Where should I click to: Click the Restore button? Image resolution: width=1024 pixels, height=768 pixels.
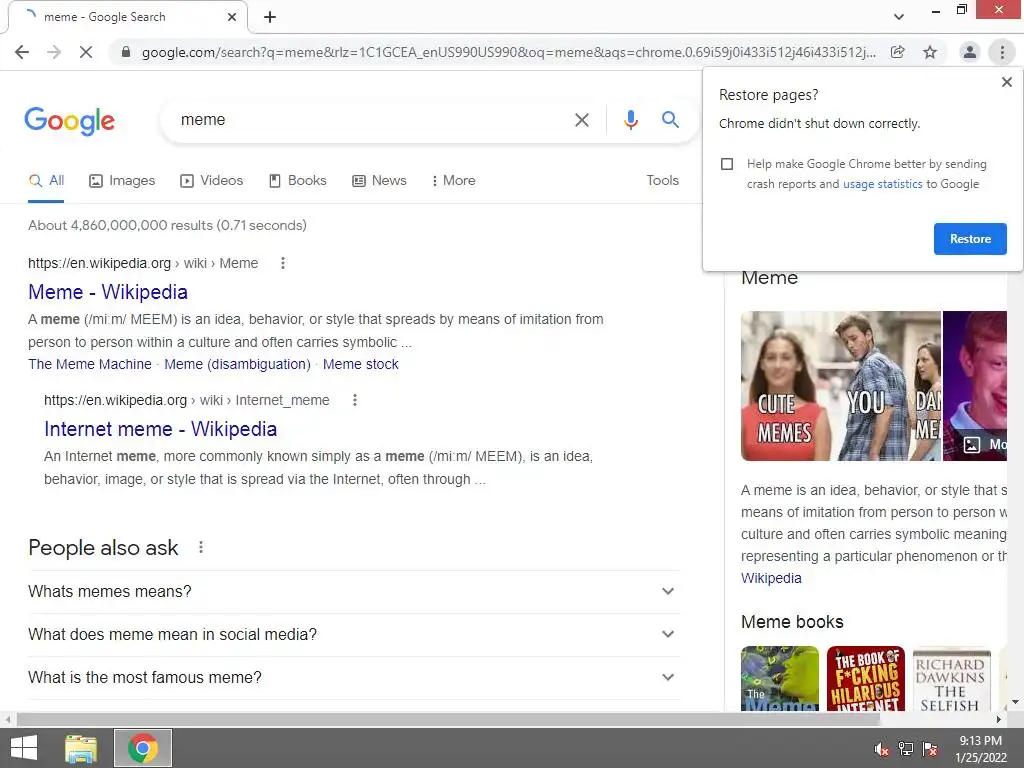pyautogui.click(x=970, y=239)
